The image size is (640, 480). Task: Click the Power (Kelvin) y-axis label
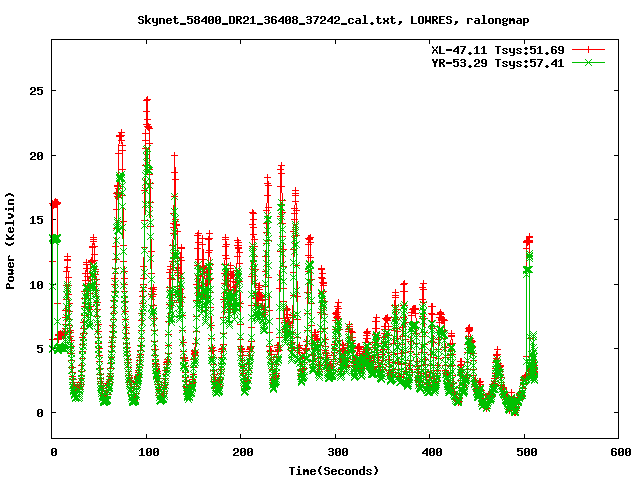pyautogui.click(x=10, y=241)
